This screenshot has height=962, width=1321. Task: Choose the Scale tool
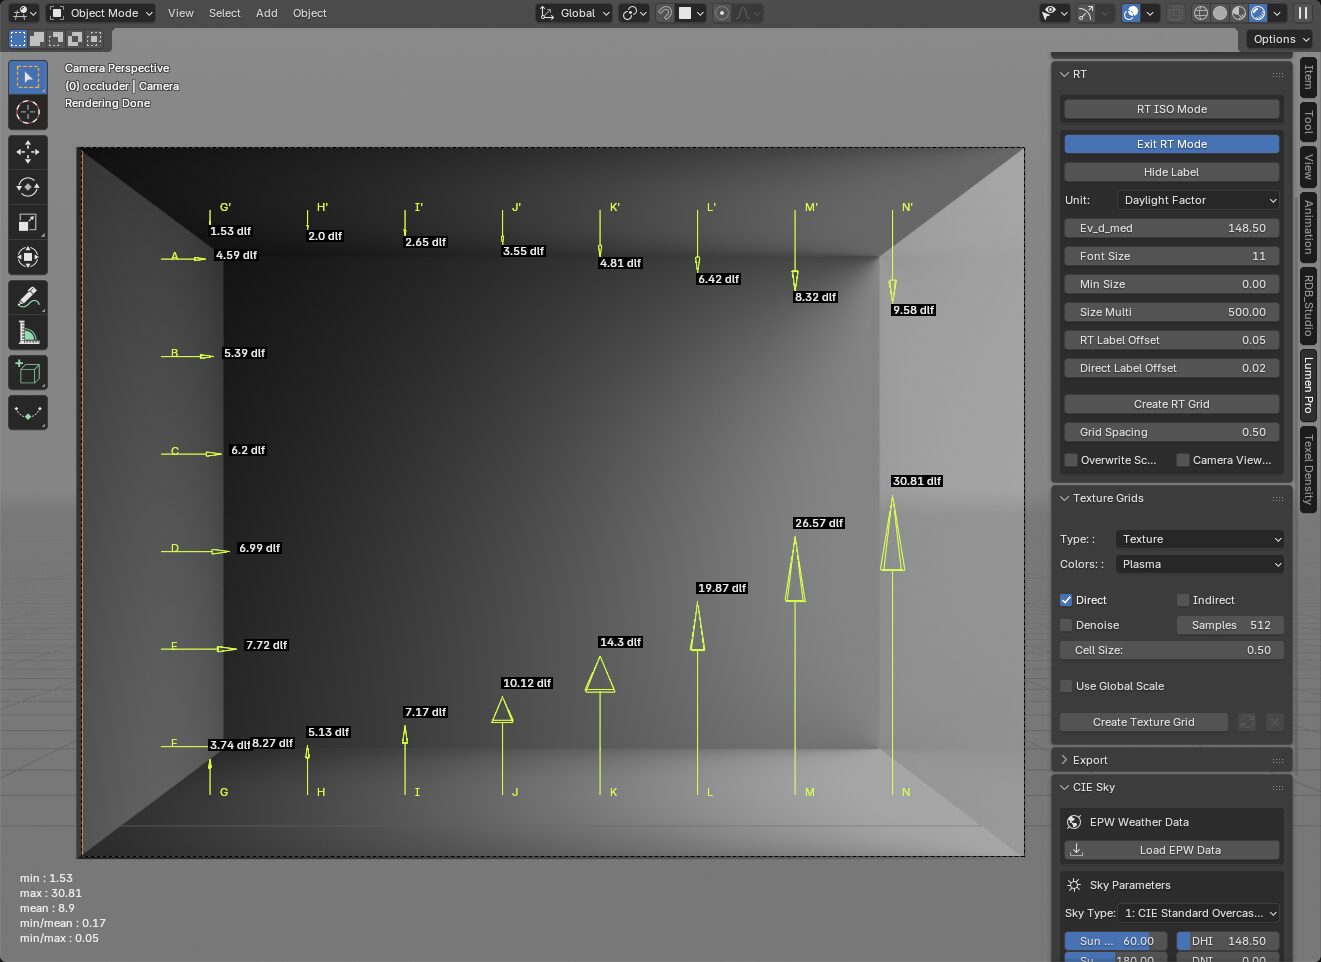pyautogui.click(x=28, y=222)
